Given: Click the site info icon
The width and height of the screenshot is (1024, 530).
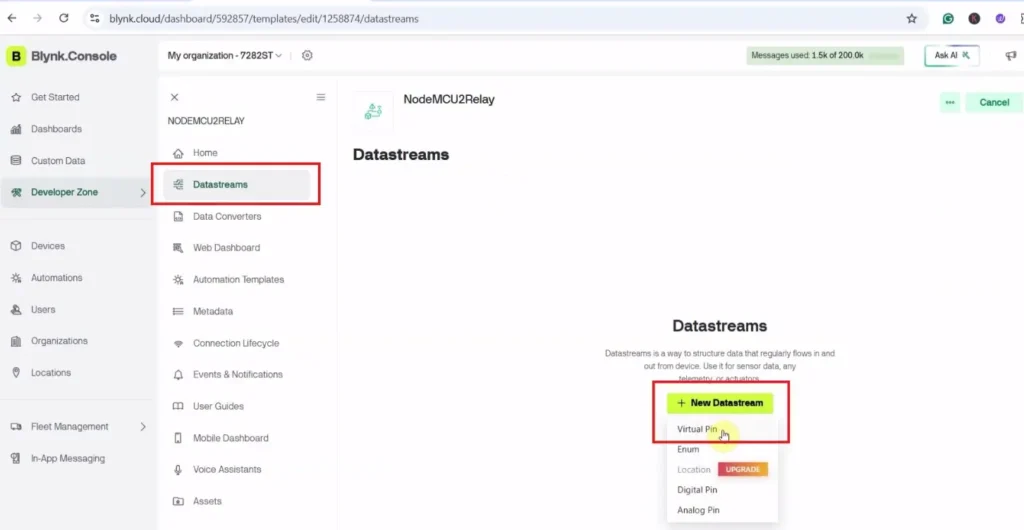Looking at the screenshot, I should coord(95,19).
